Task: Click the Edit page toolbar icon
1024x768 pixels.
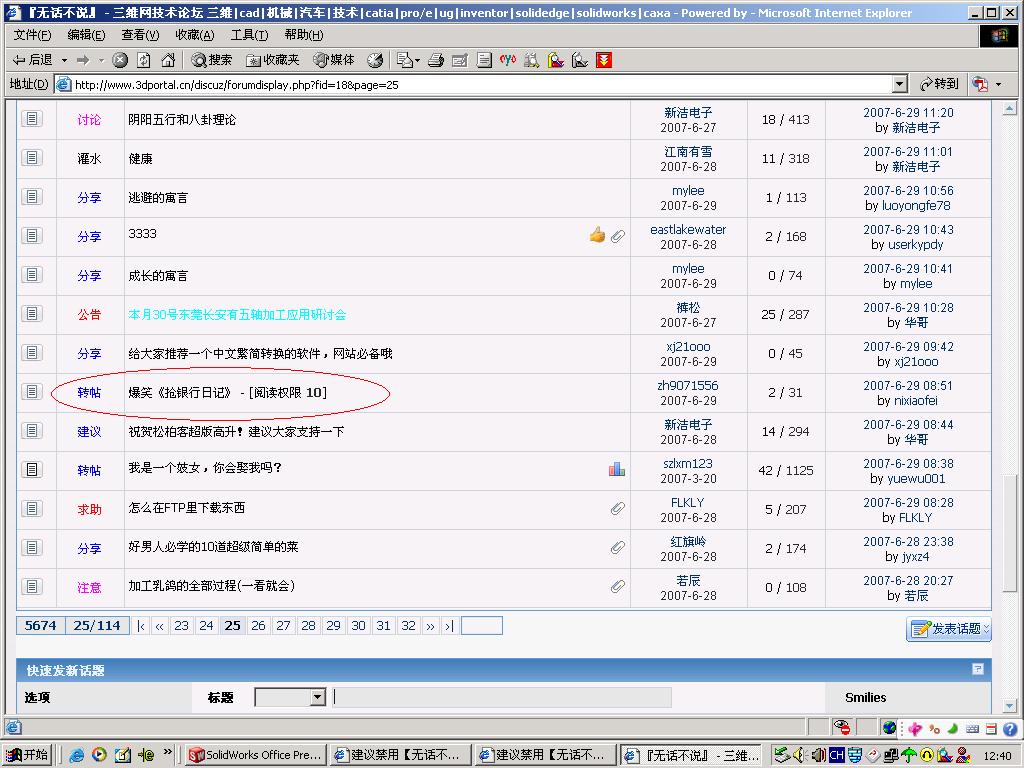Action: [x=460, y=60]
